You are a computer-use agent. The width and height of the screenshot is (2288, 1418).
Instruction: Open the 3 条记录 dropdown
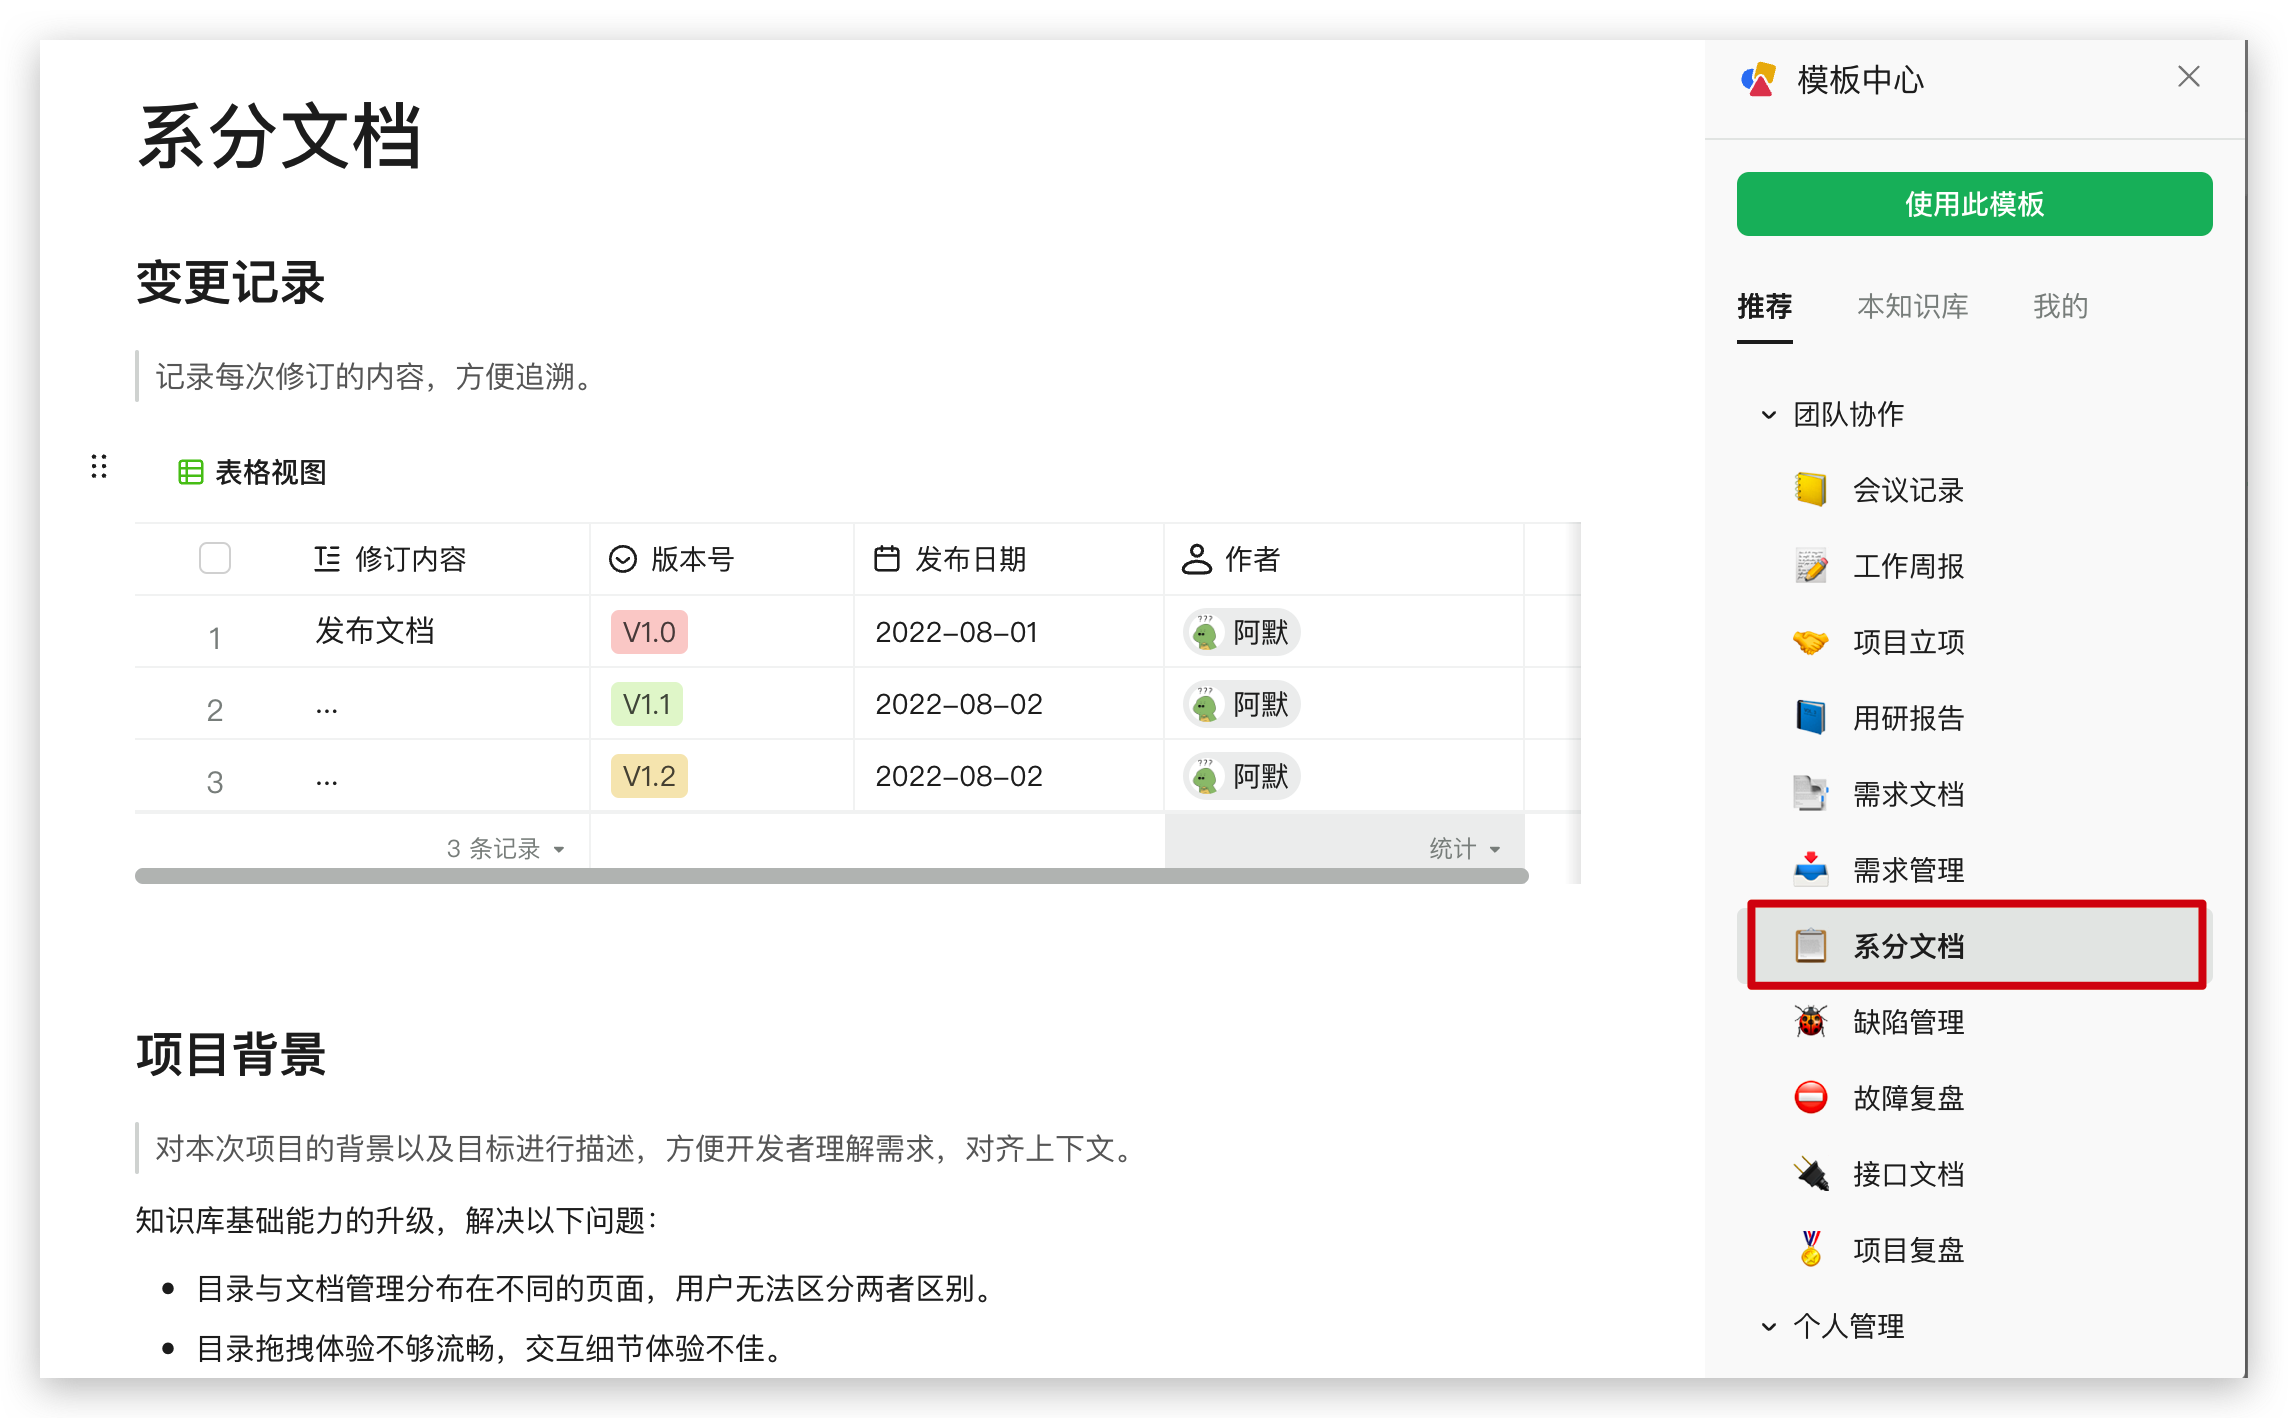point(505,849)
